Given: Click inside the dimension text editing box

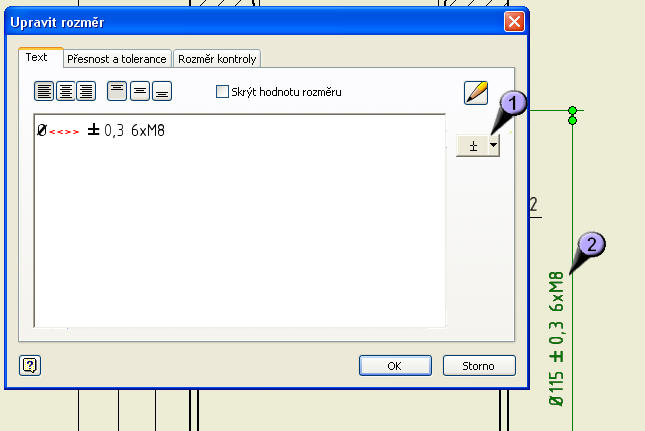Looking at the screenshot, I should point(240,221).
